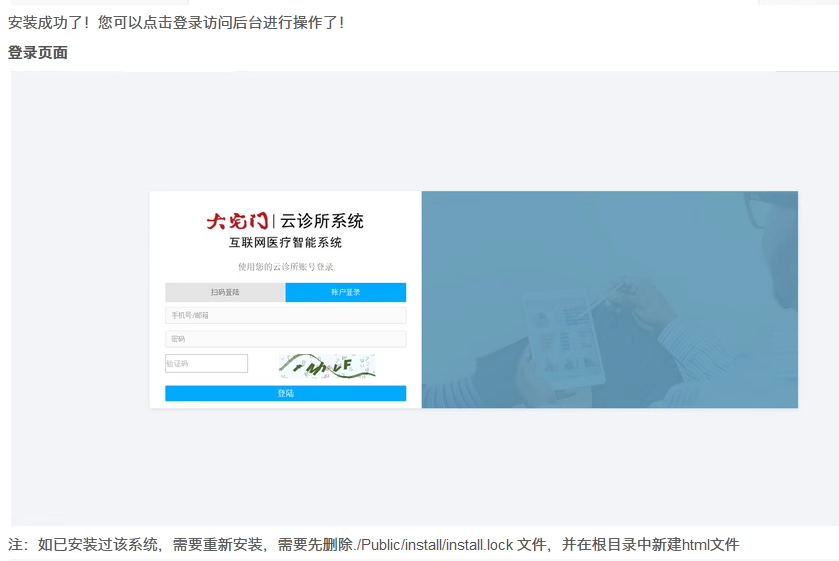
Task: Select the 账户登录 tab
Action: pyautogui.click(x=346, y=292)
